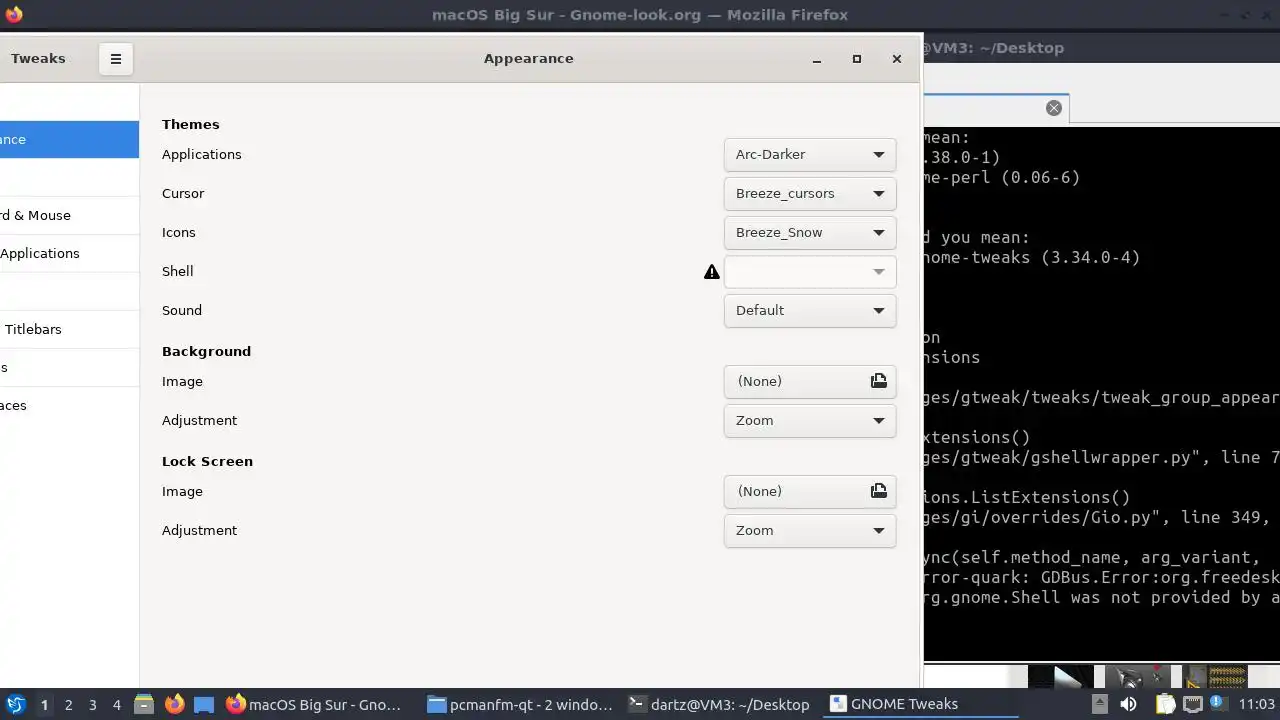
Task: Close the Tweaks window
Action: pyautogui.click(x=897, y=59)
